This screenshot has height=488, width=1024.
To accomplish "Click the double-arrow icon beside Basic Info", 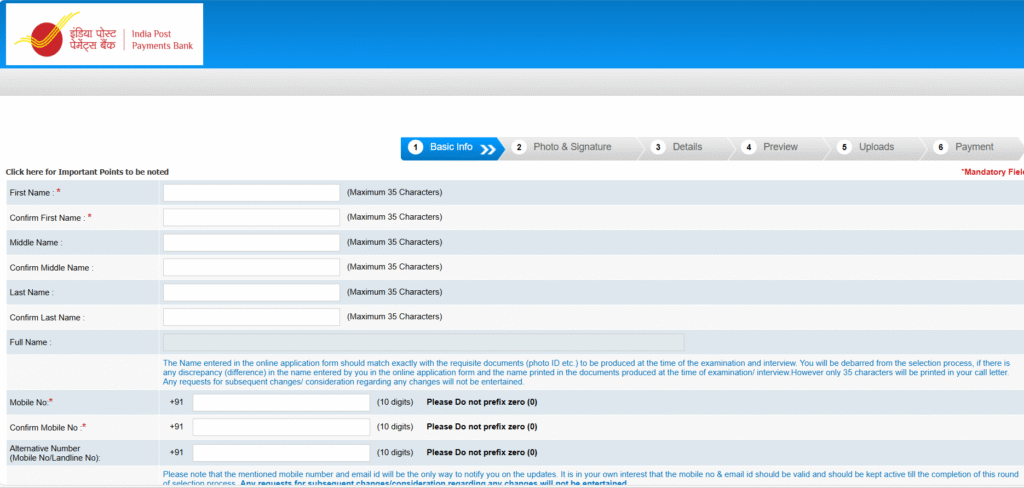I will [488, 149].
